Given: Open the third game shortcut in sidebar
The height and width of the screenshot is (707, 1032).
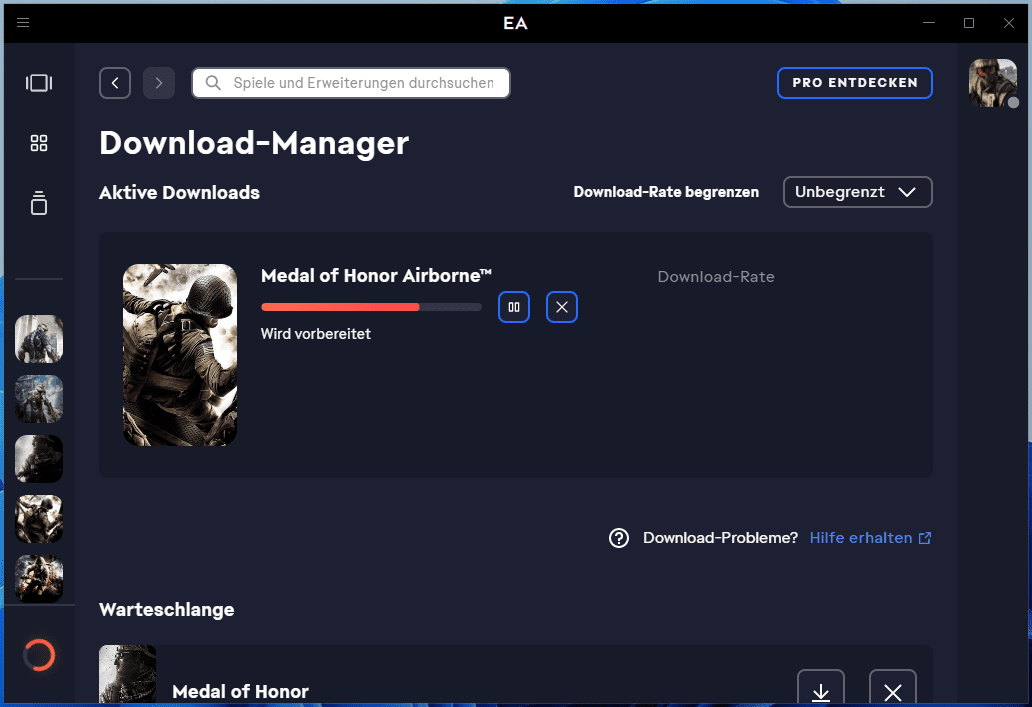Looking at the screenshot, I should coord(39,459).
